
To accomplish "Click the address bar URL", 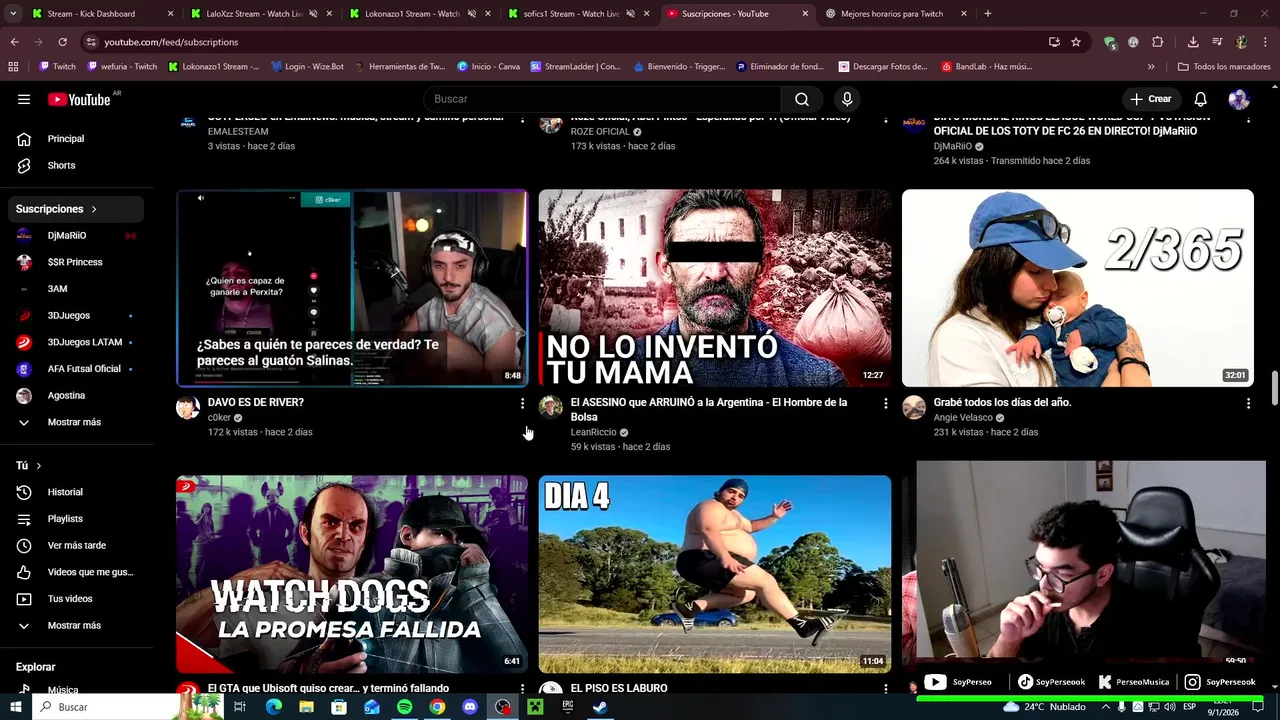I will click(171, 42).
